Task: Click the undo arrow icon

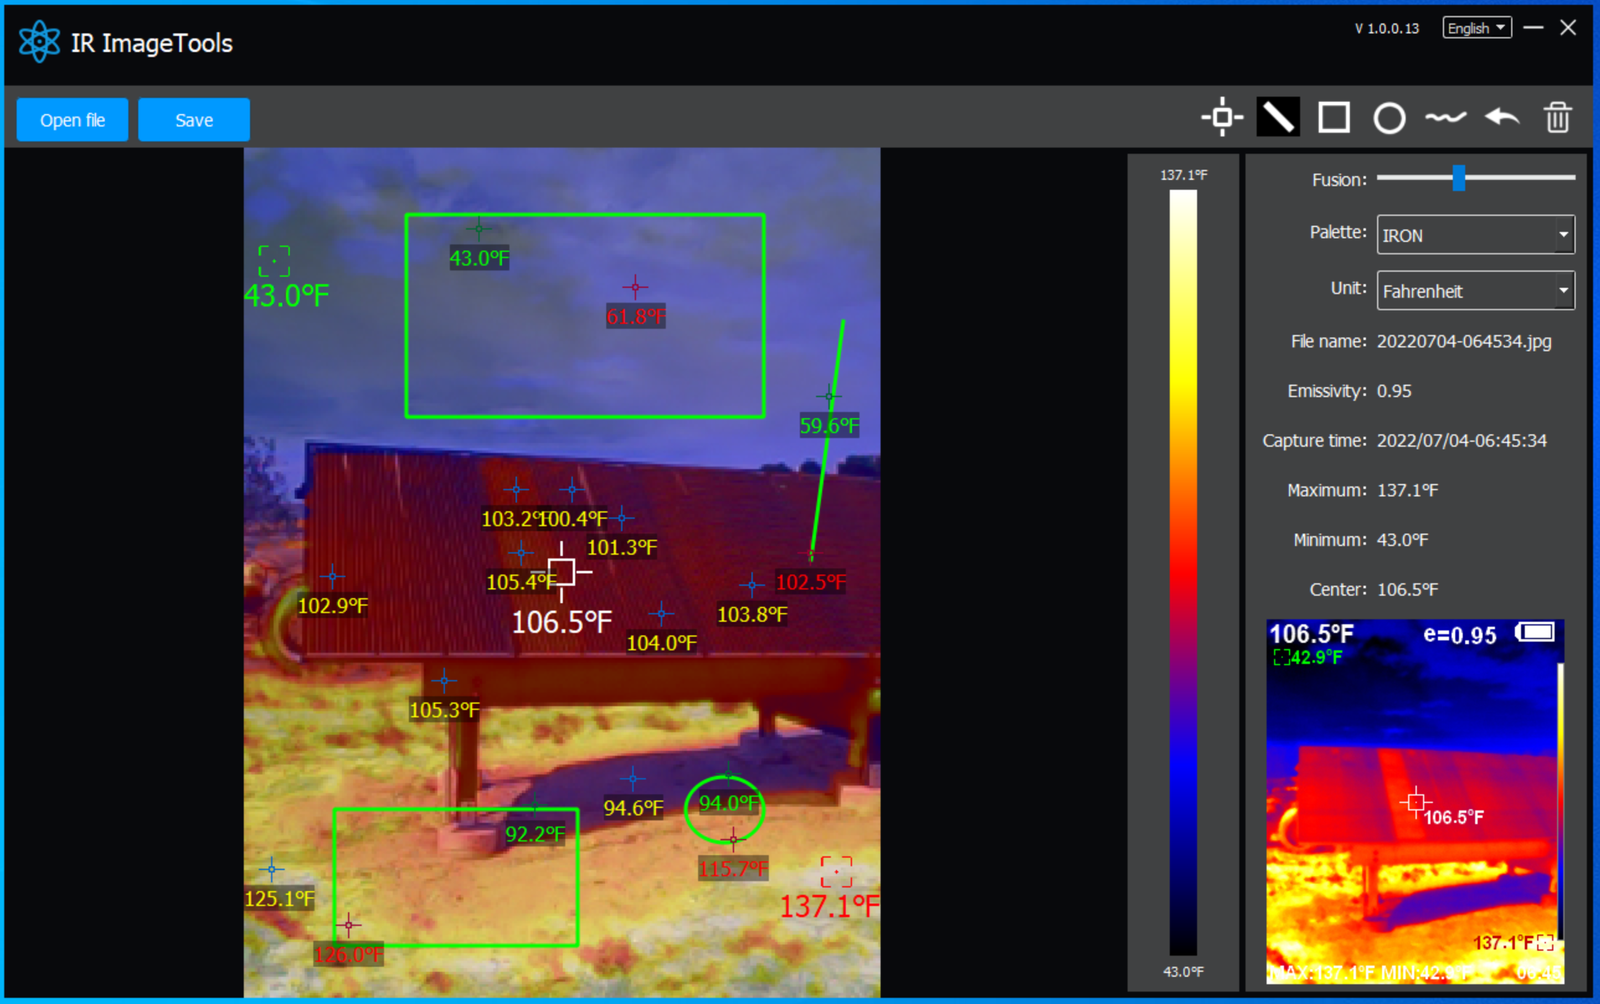Action: (1501, 118)
